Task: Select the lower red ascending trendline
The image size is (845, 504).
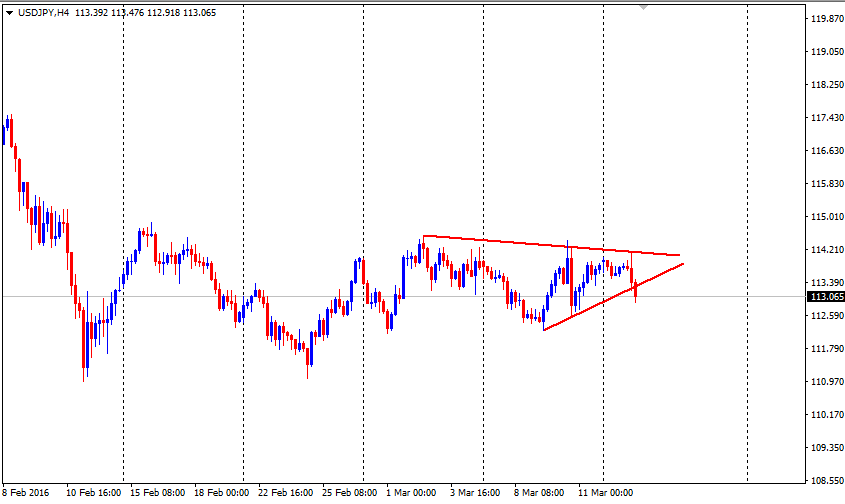Action: click(613, 297)
